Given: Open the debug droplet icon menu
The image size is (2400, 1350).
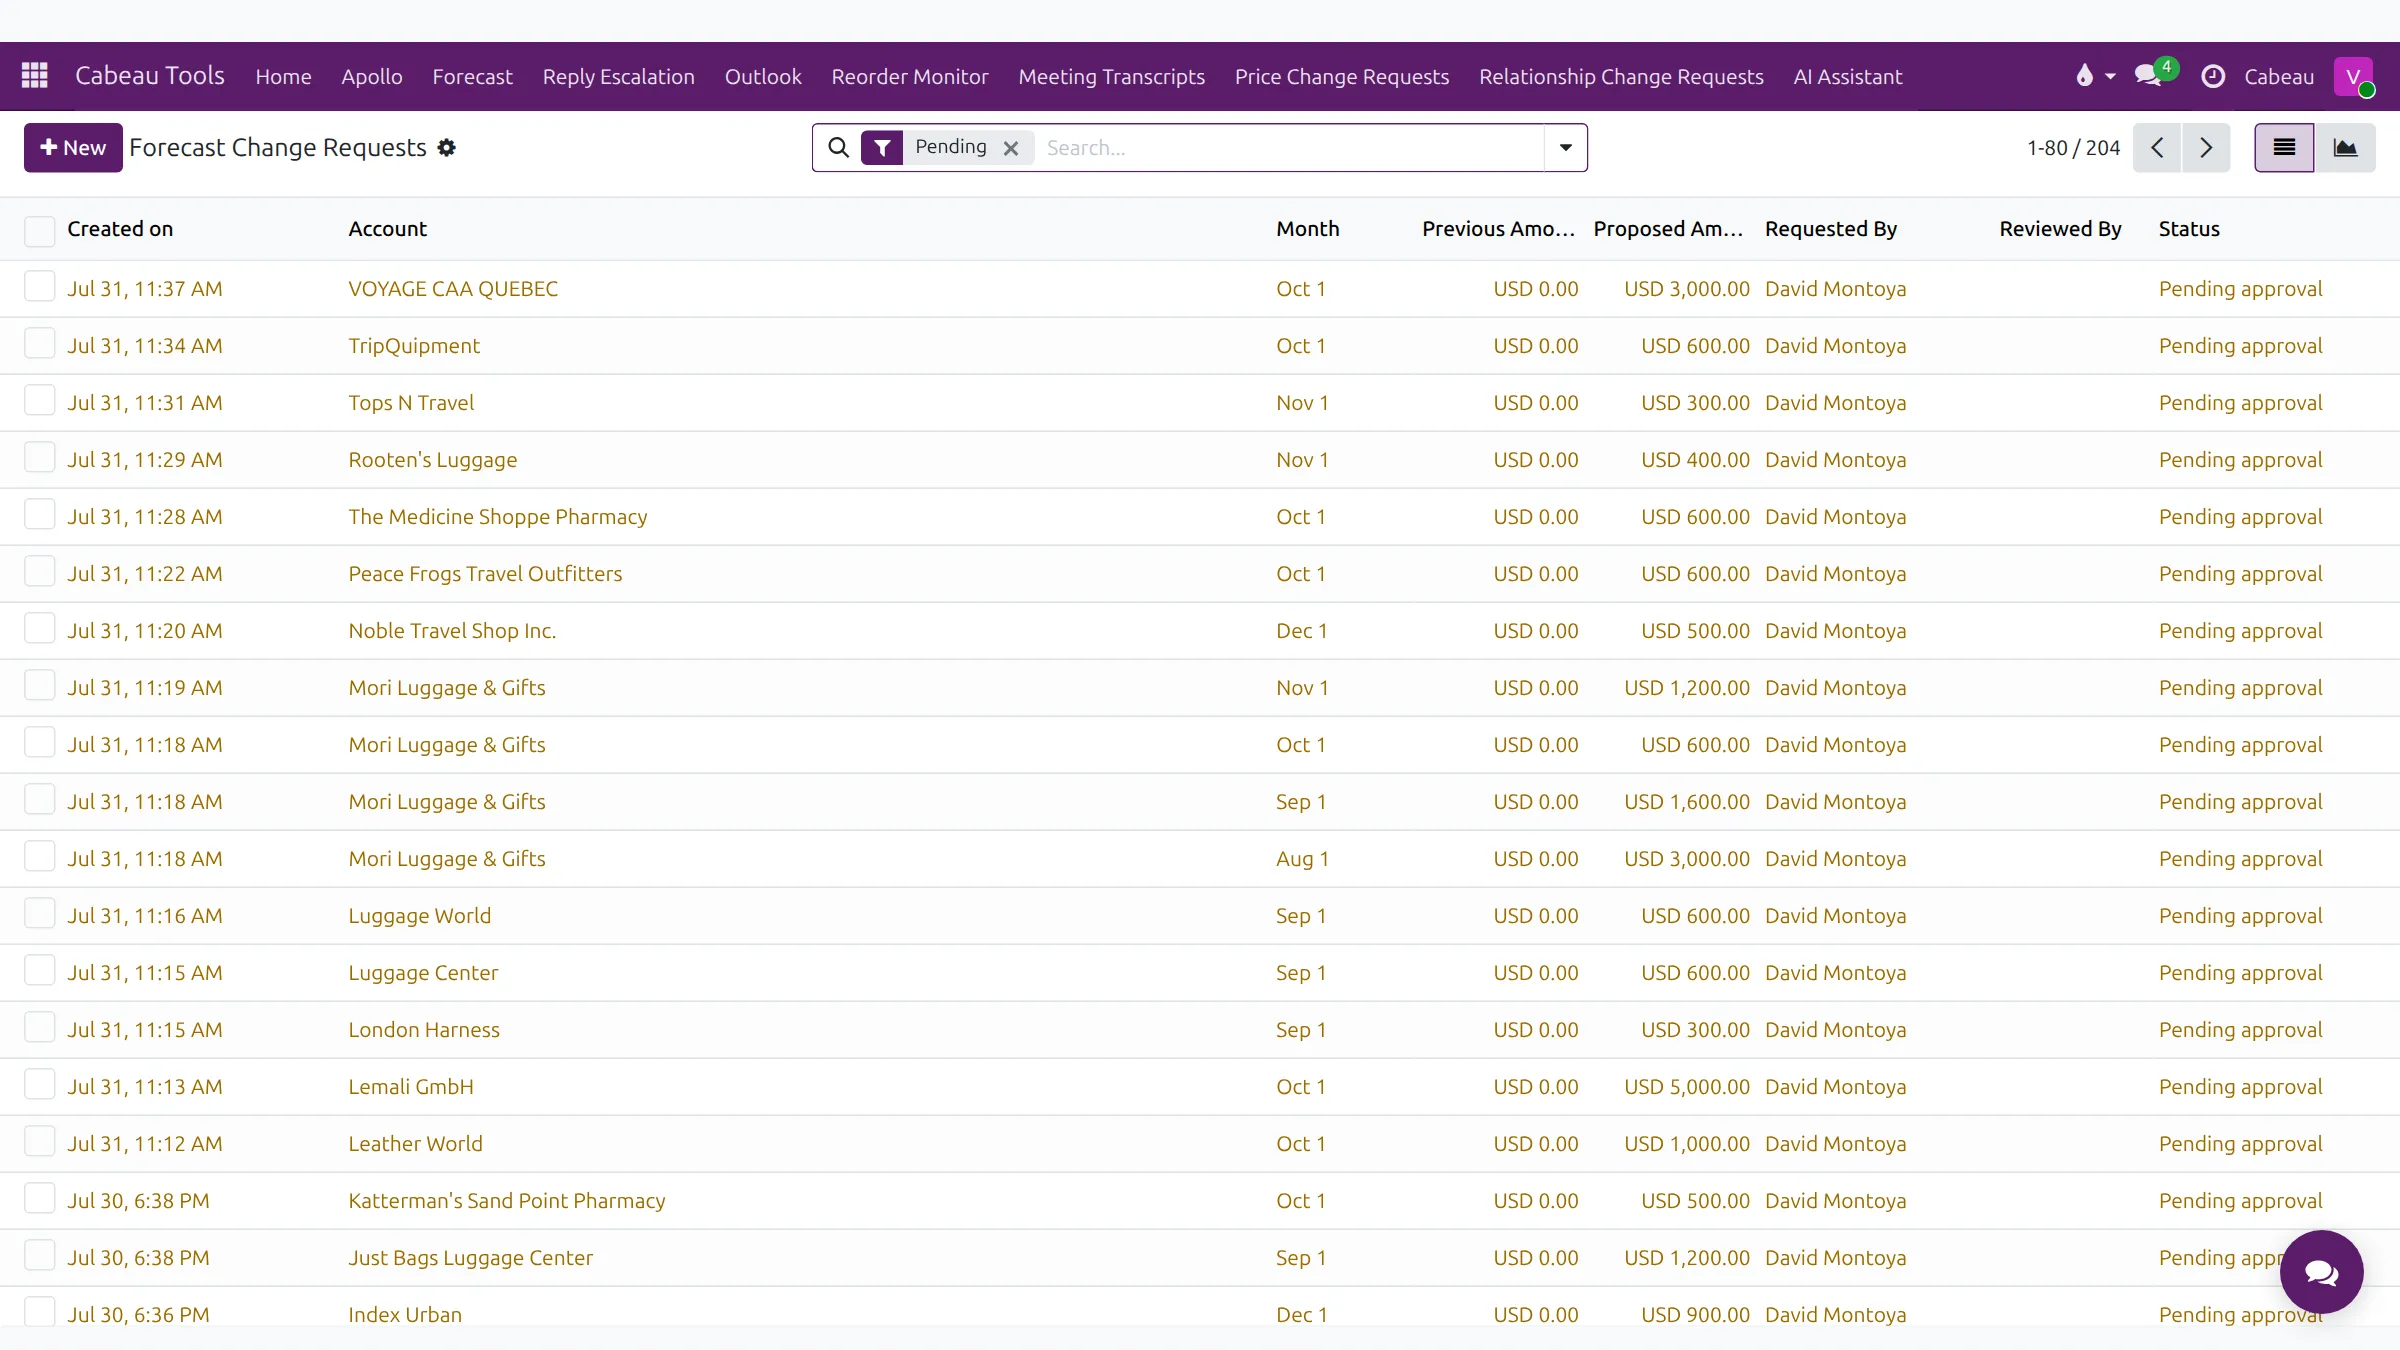Looking at the screenshot, I should click(x=2095, y=76).
